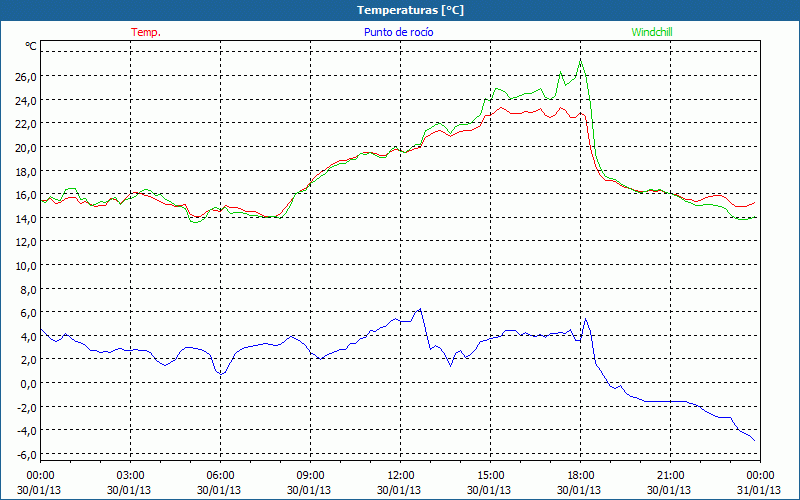Click the 26,0 y-axis value
This screenshot has height=500, width=800.
click(x=27, y=77)
